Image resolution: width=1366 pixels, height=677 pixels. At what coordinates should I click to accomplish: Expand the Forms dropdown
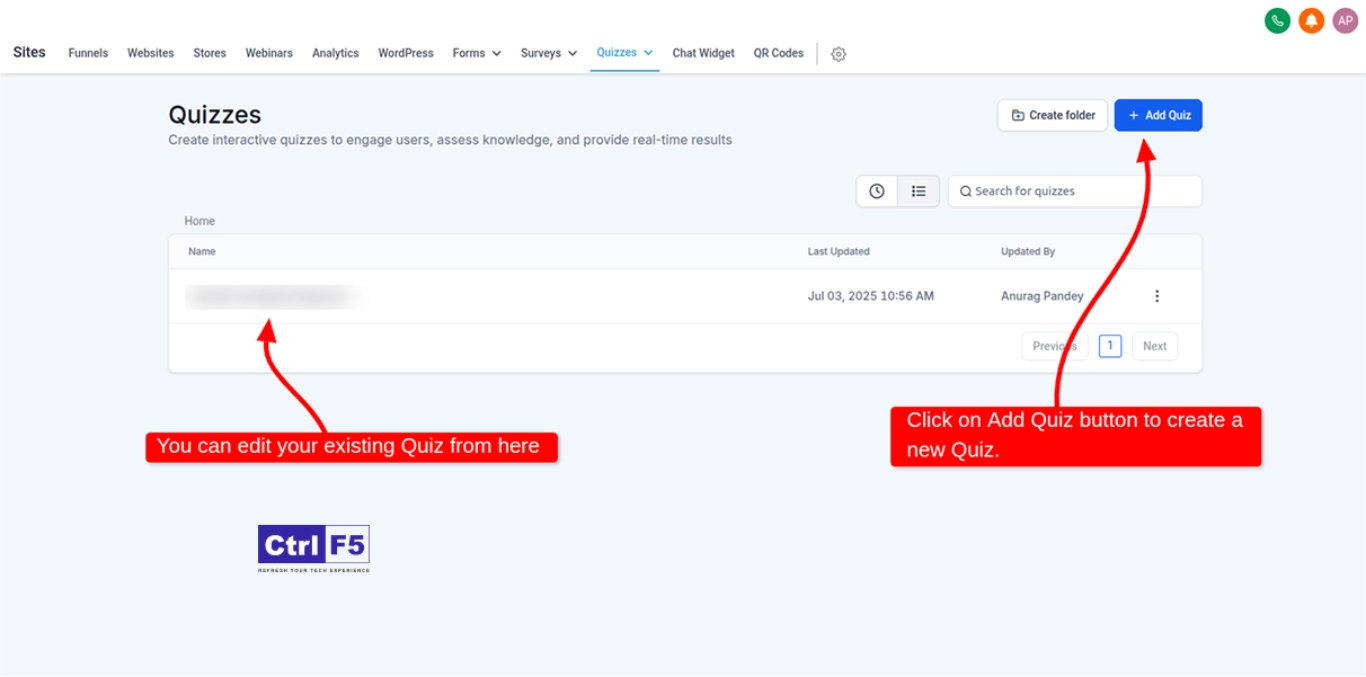click(476, 53)
